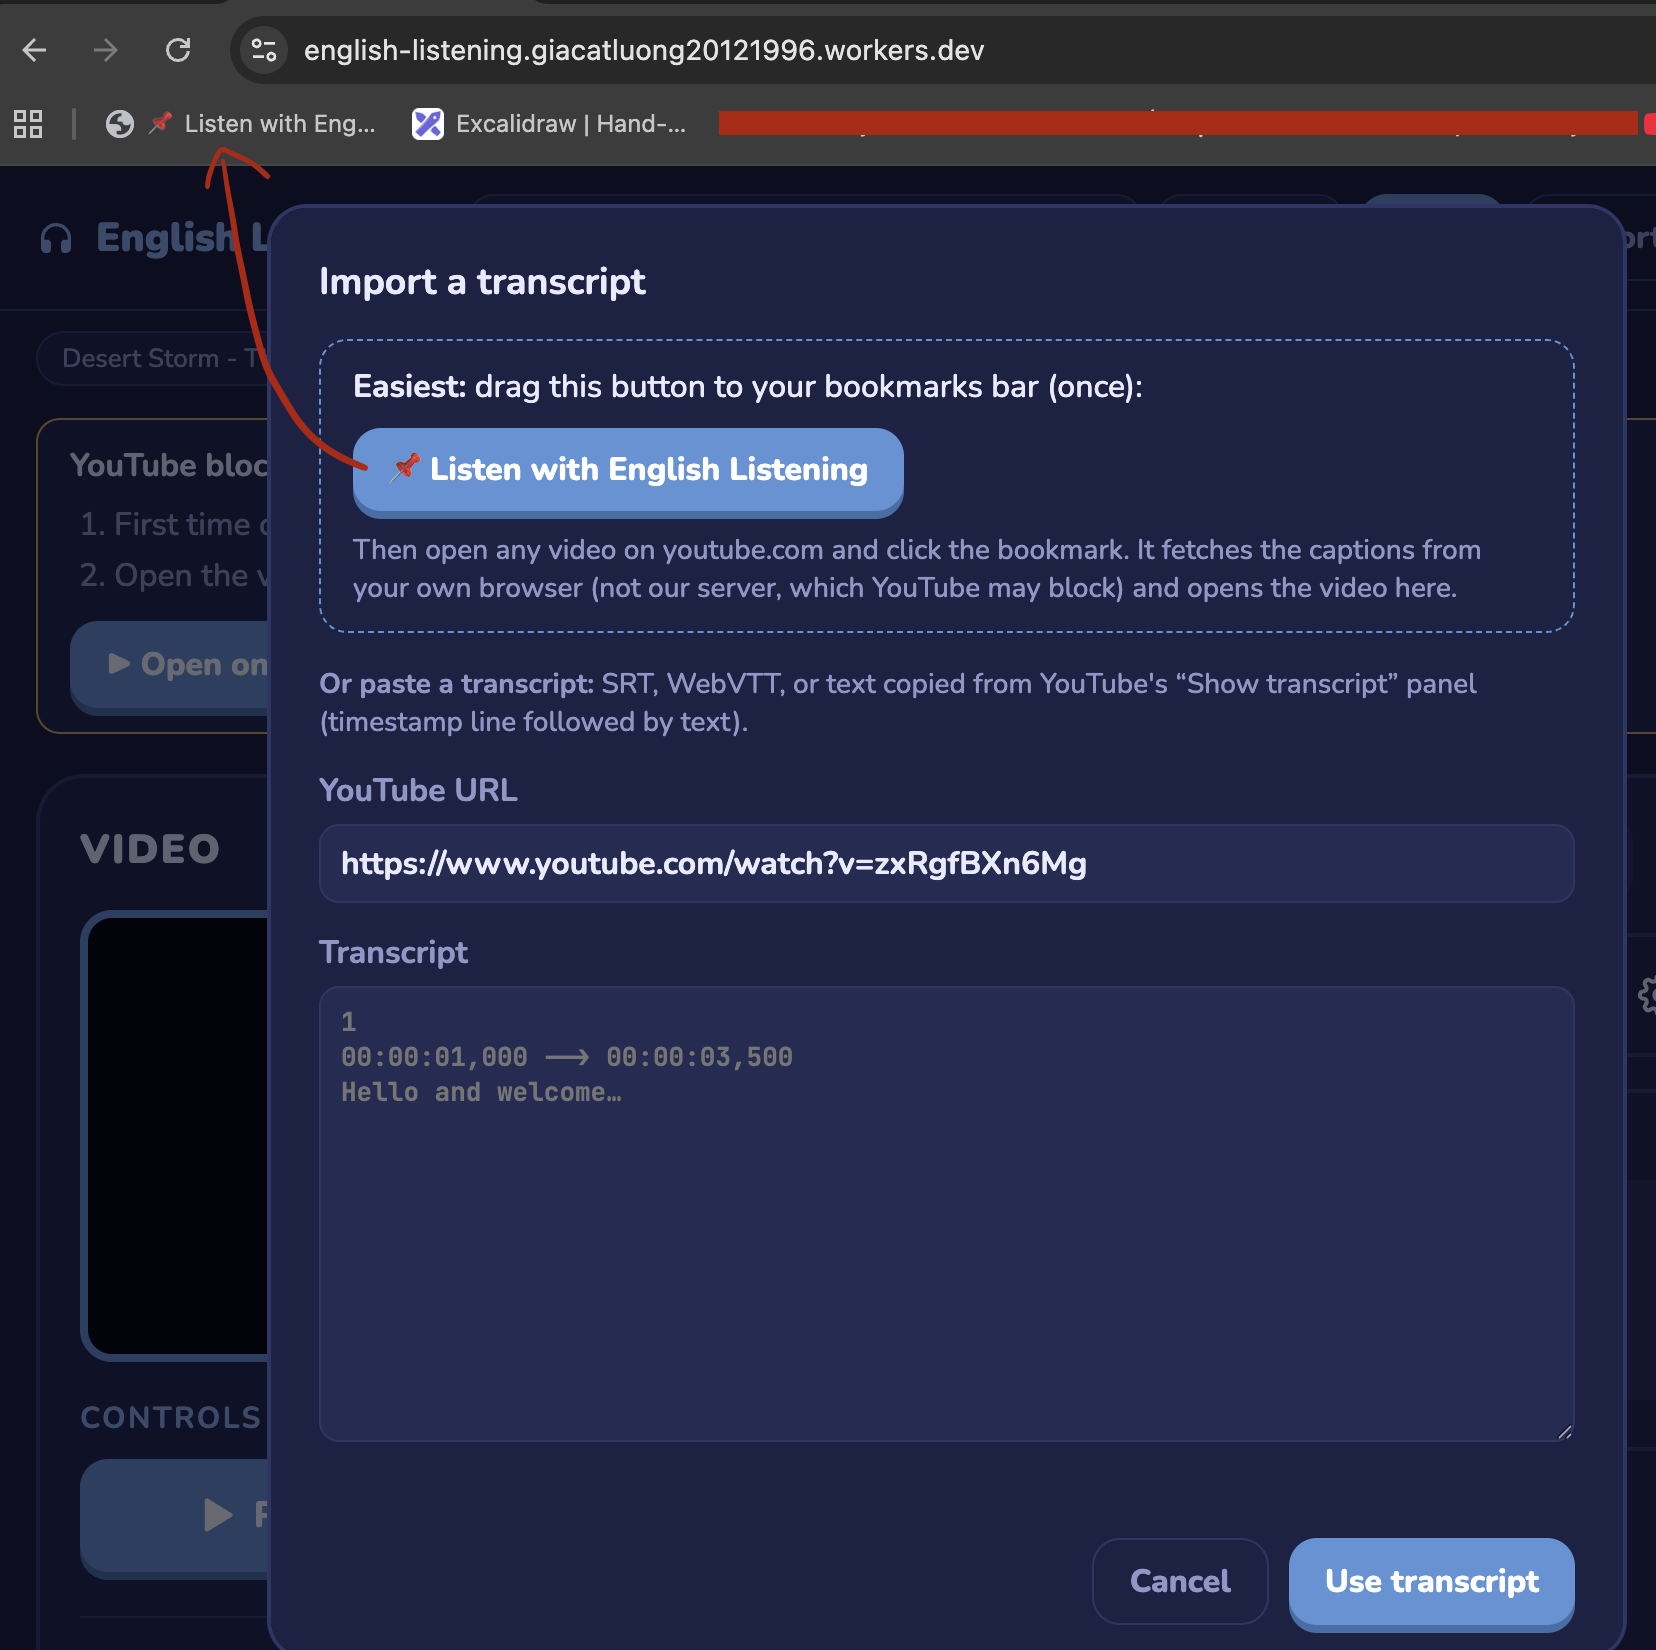Grab the Transcript textarea resize handle

coord(1564,1431)
